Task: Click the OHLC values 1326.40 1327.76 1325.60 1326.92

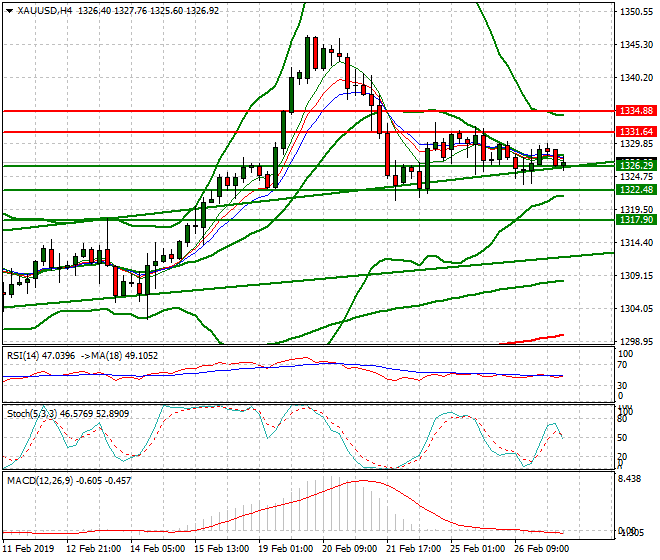Action: click(x=149, y=11)
